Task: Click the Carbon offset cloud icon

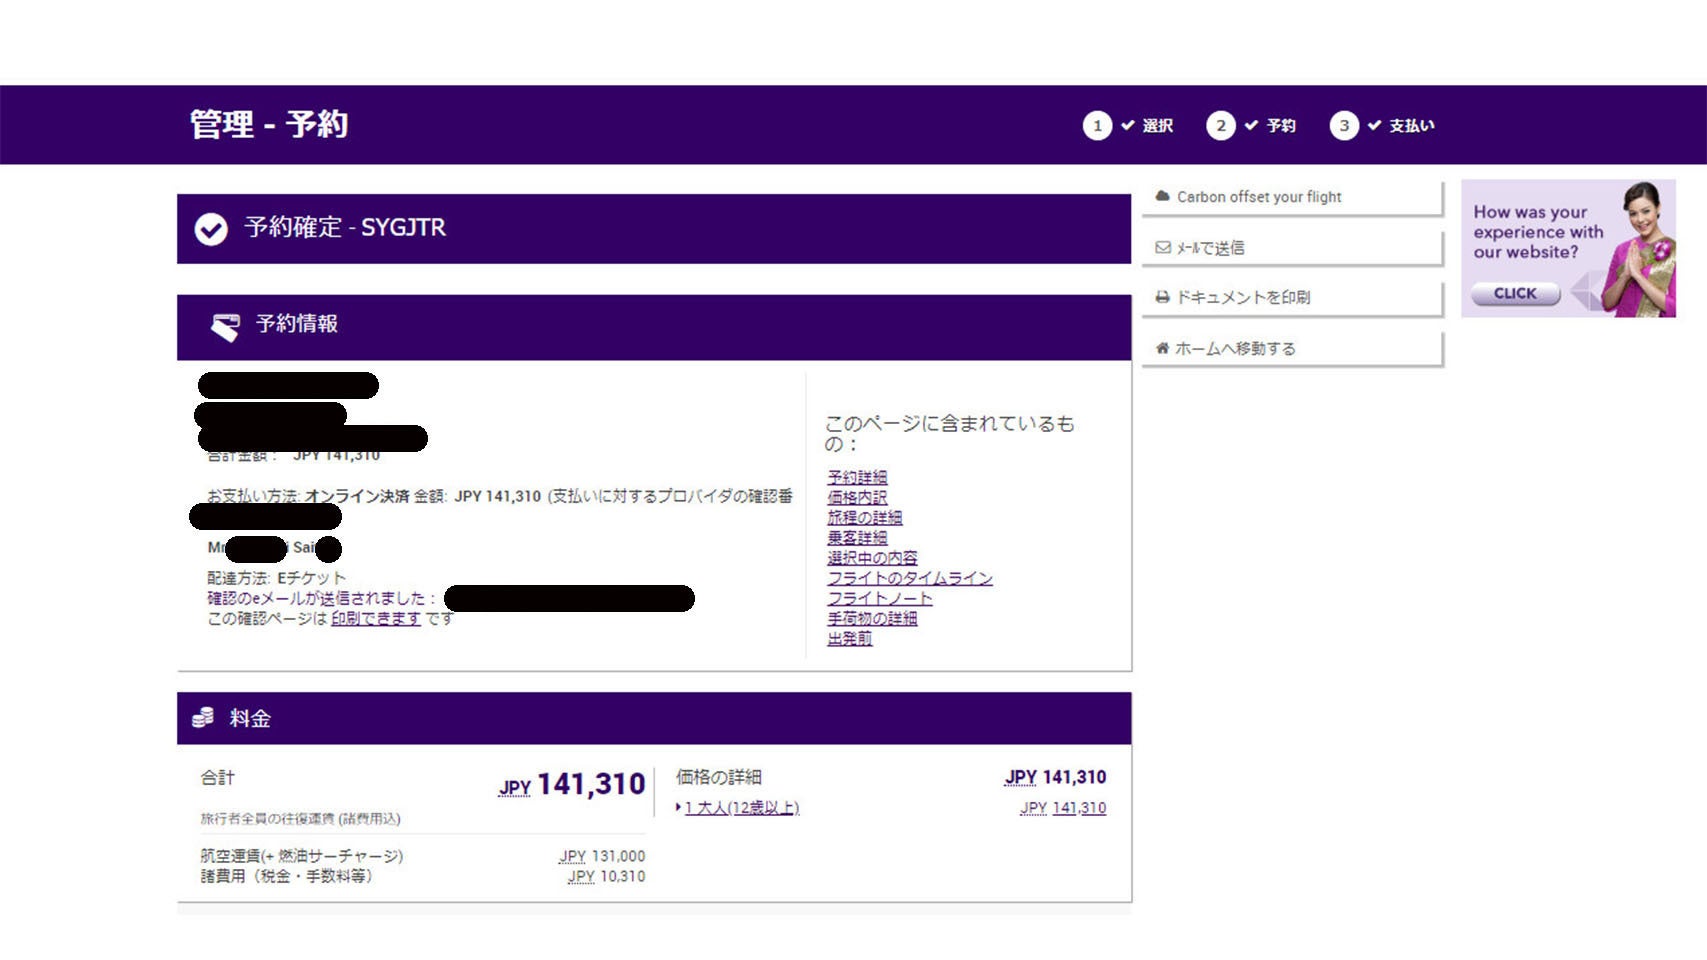Action: (1162, 197)
